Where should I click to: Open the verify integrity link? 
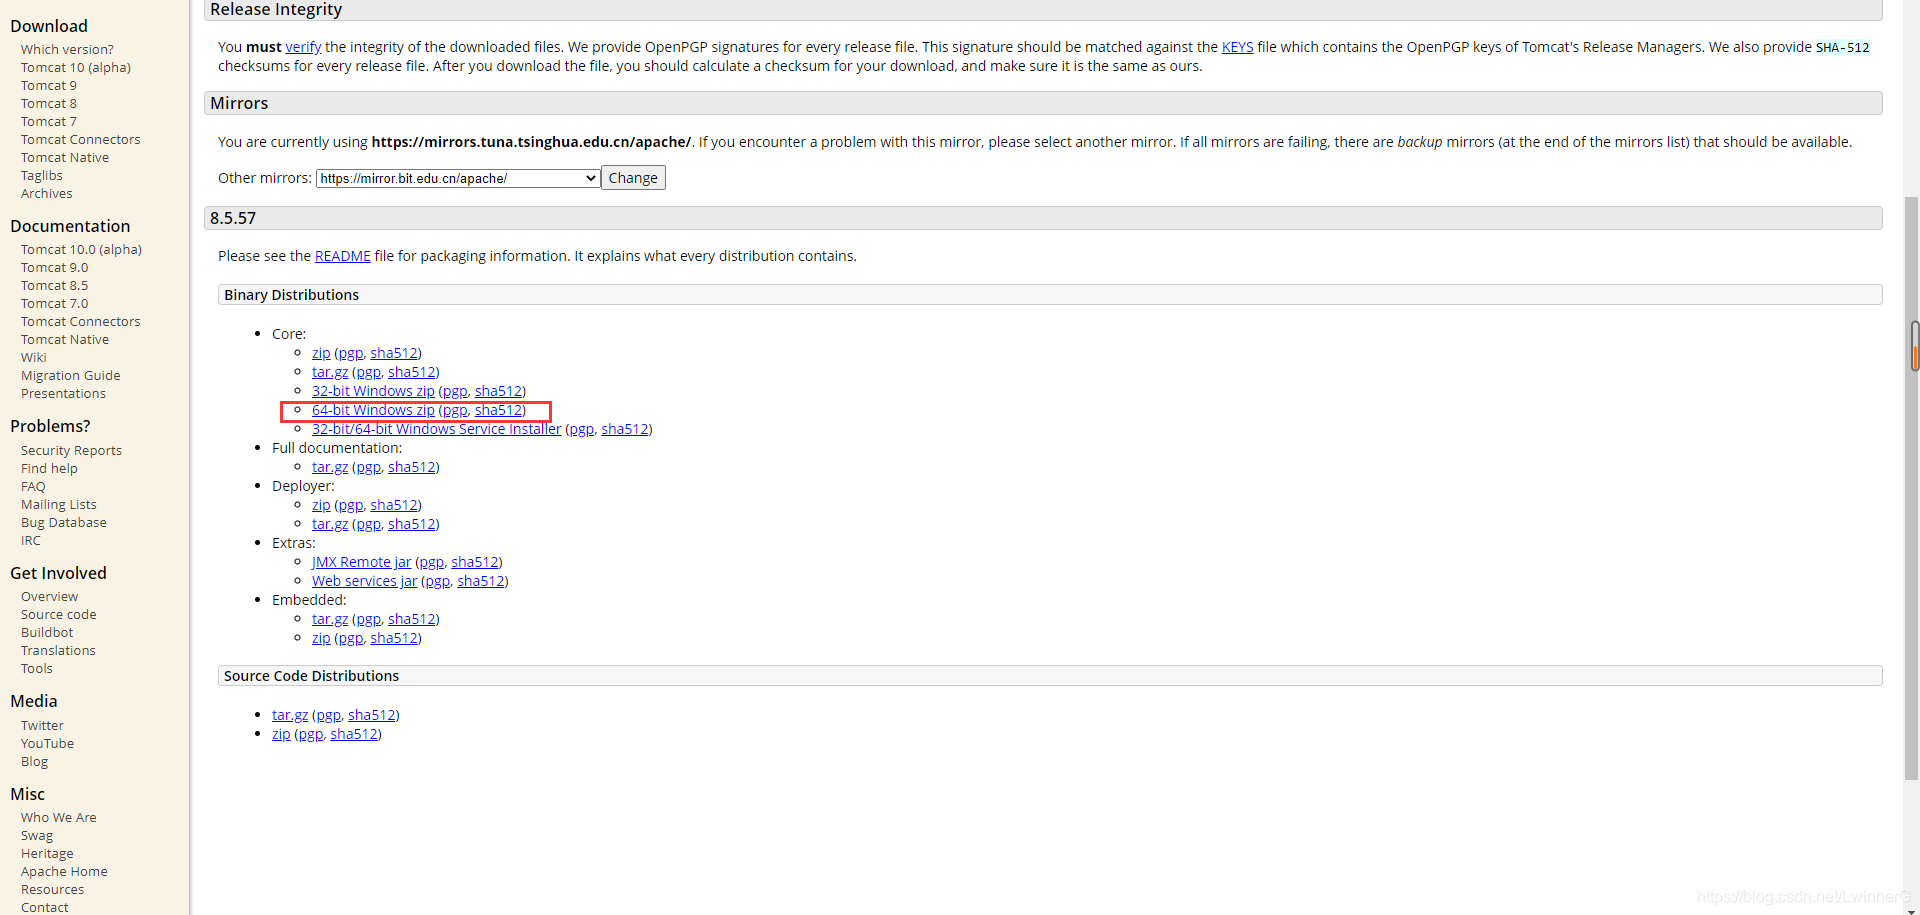(x=303, y=47)
